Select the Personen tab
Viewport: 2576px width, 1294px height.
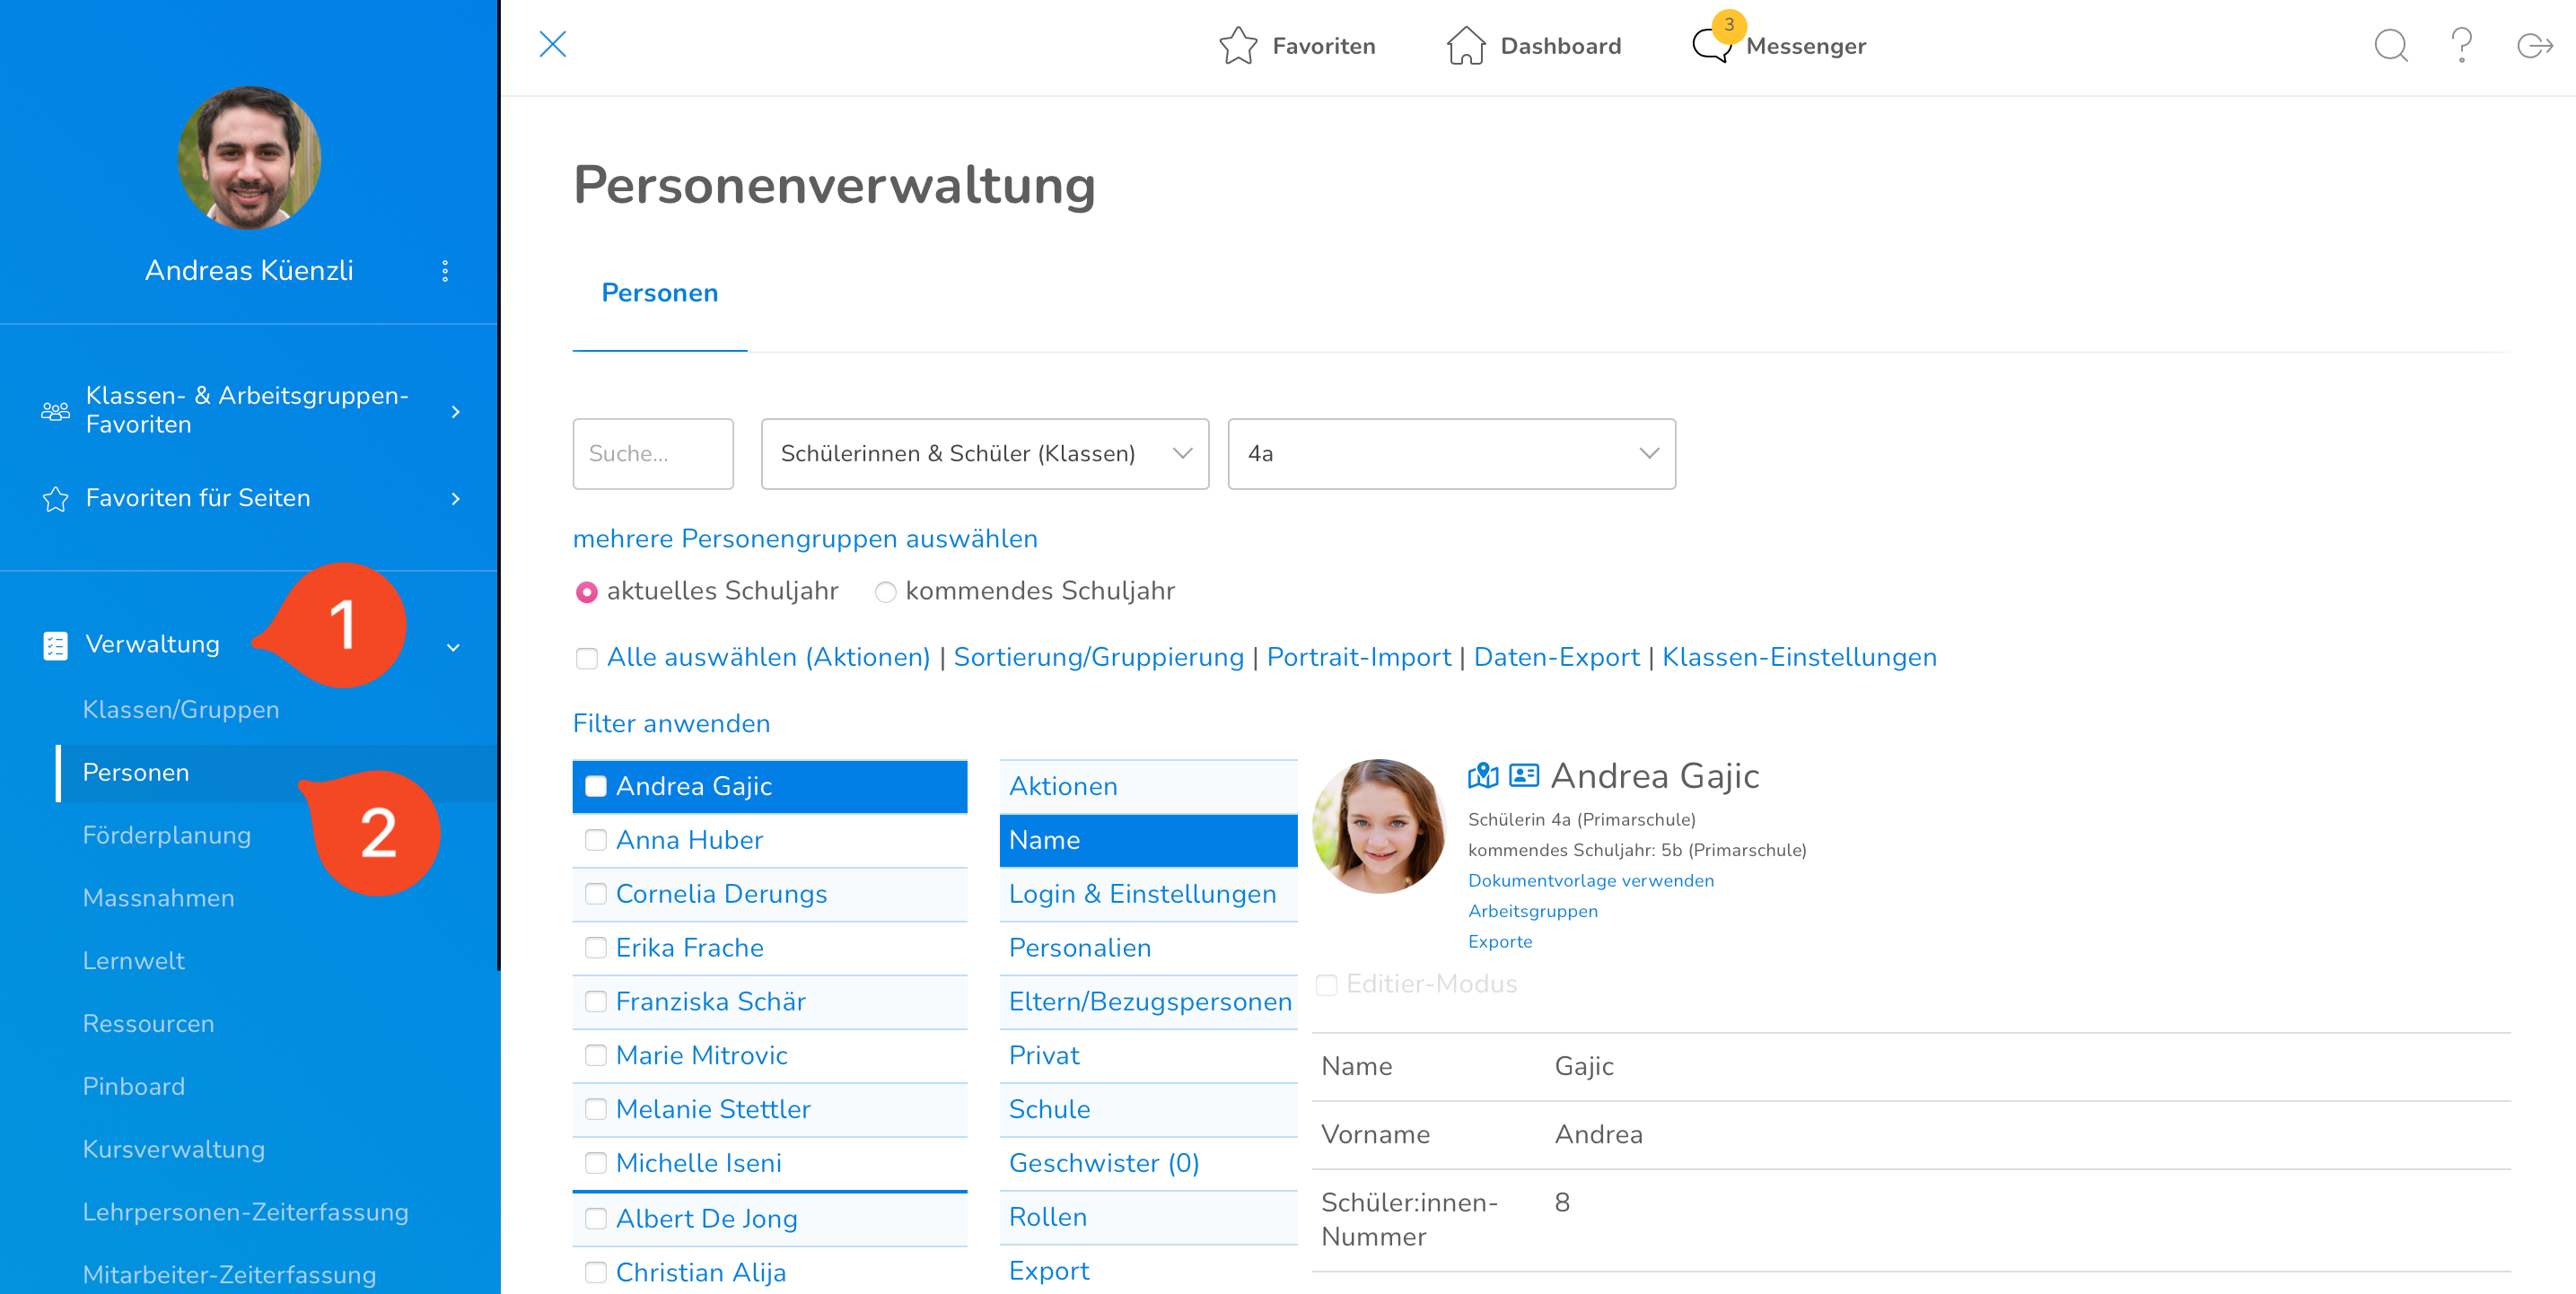pos(659,293)
